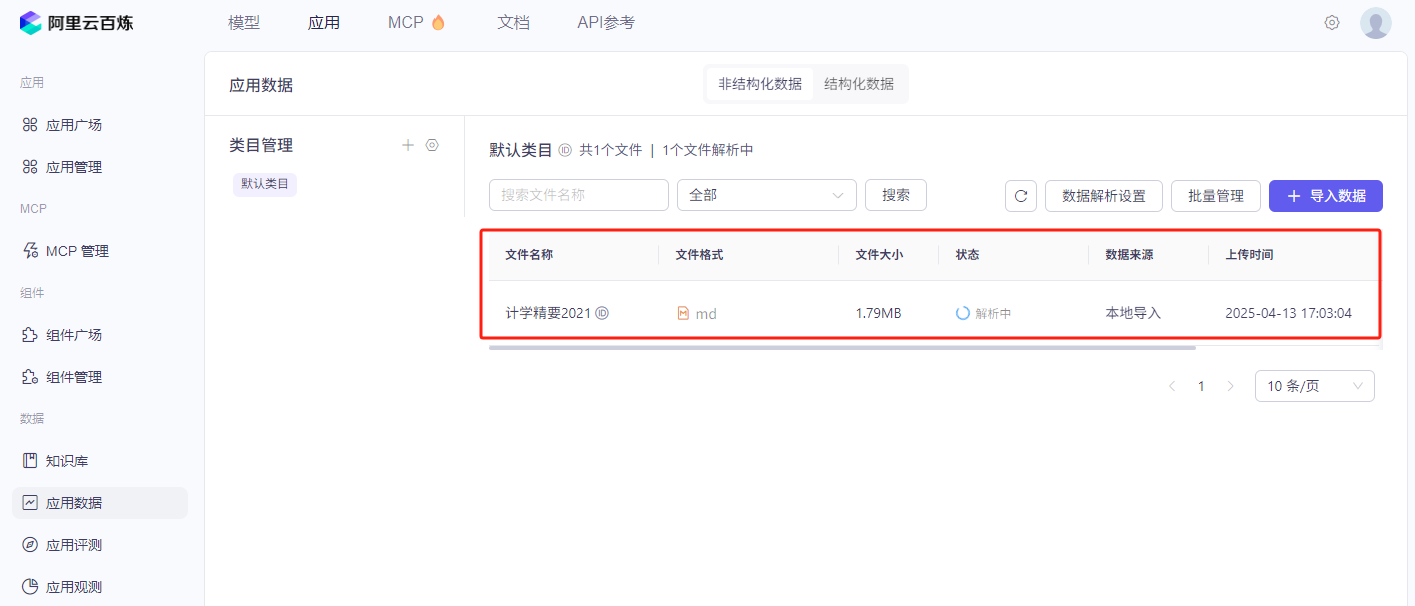
Task: Click the 导入数据 button
Action: 1325,196
